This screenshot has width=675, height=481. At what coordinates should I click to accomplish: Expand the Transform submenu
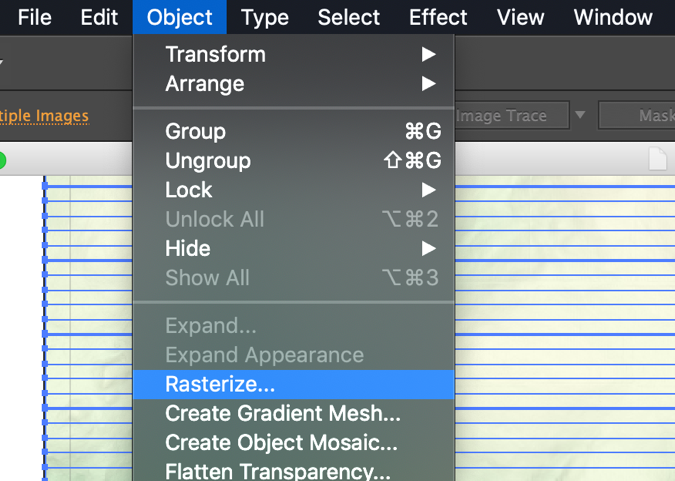[294, 54]
